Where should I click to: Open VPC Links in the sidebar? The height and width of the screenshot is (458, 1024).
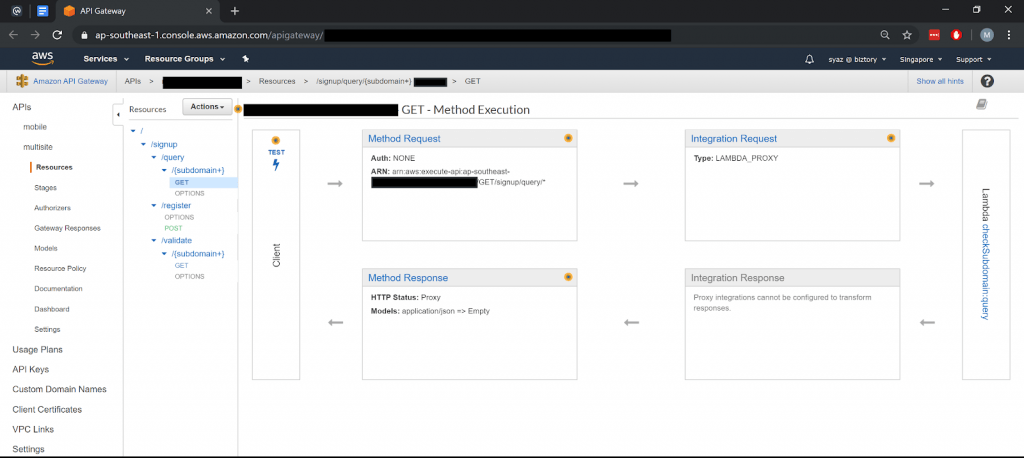pos(33,429)
